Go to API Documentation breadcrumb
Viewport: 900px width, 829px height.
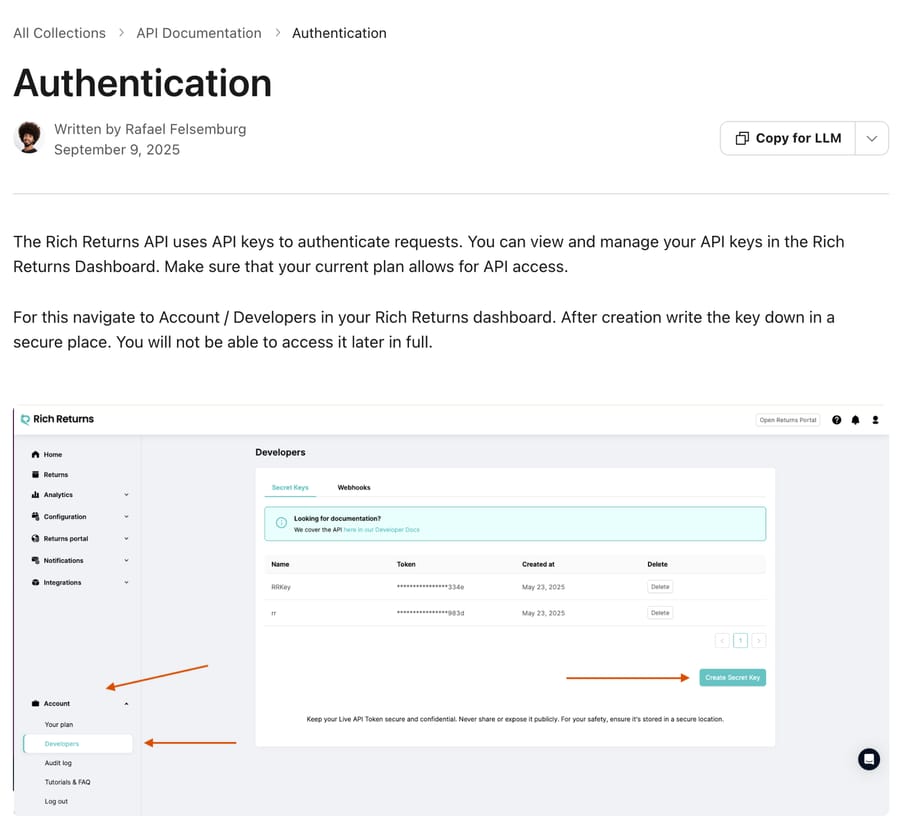199,33
